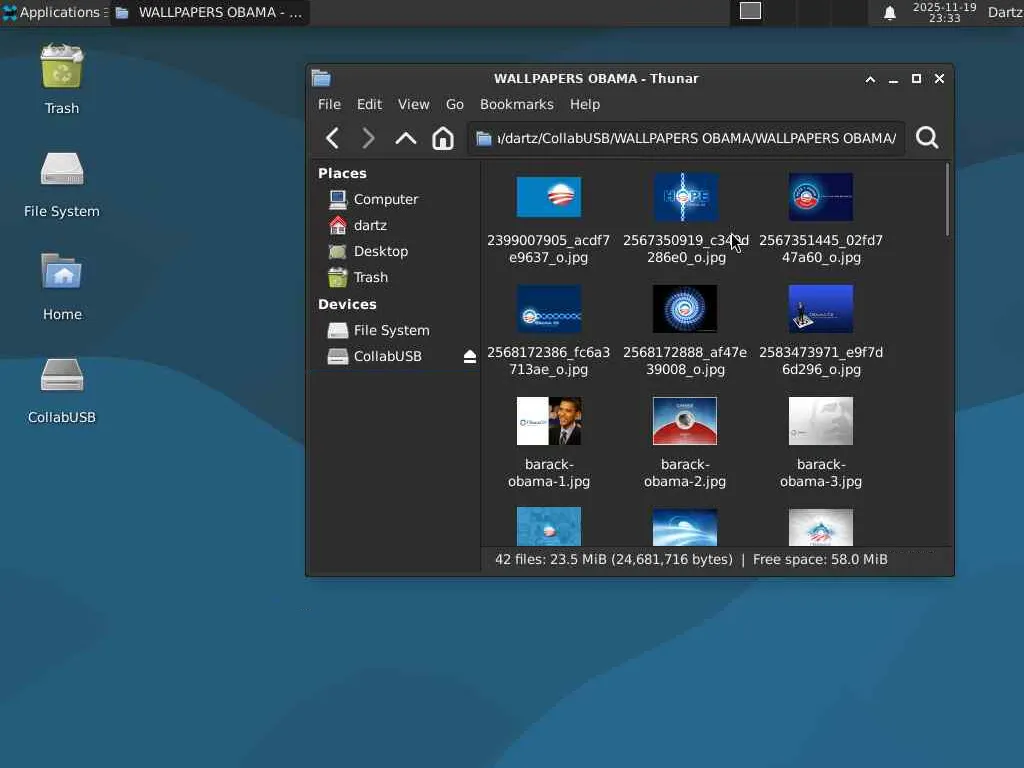Open the Bookmarks menu
Viewport: 1024px width, 768px height.
click(x=516, y=104)
